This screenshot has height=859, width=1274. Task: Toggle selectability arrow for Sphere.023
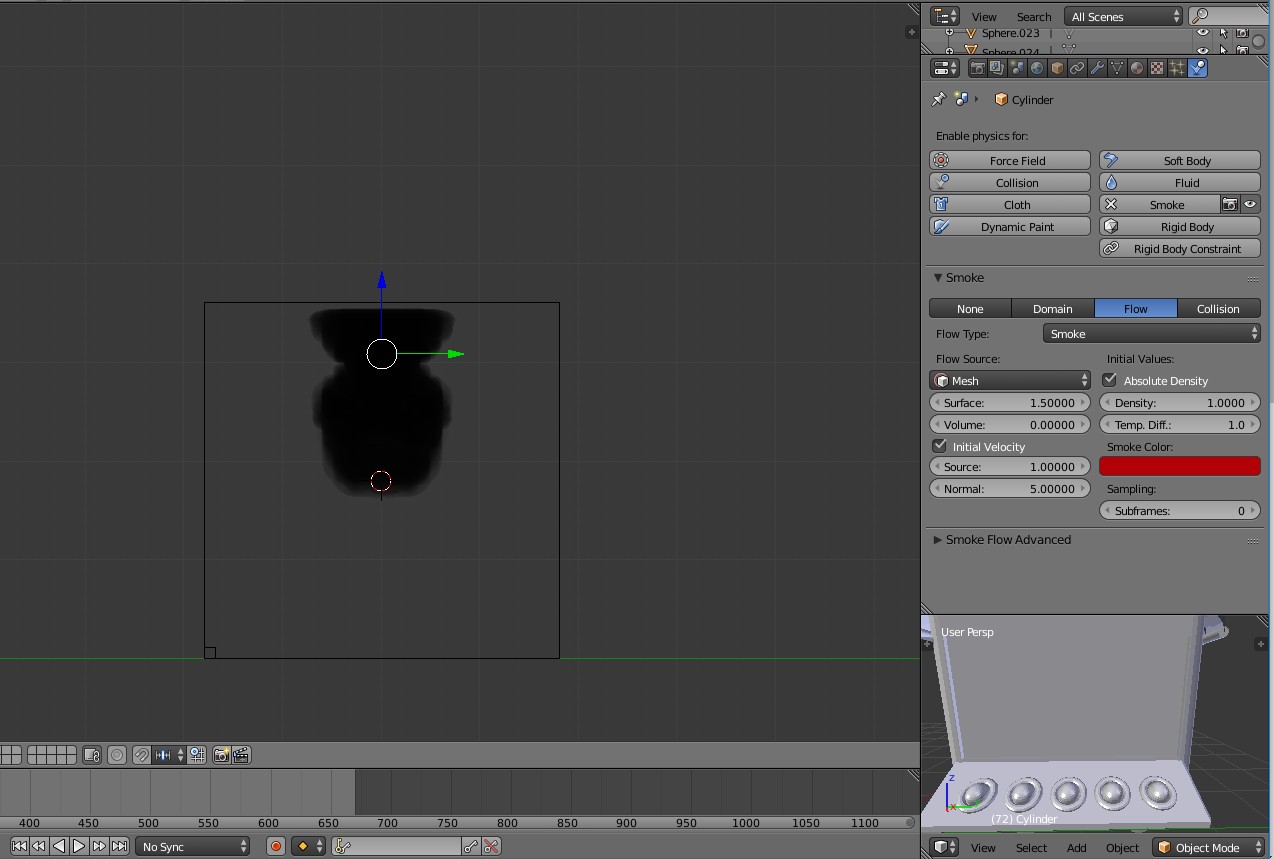[x=1223, y=33]
